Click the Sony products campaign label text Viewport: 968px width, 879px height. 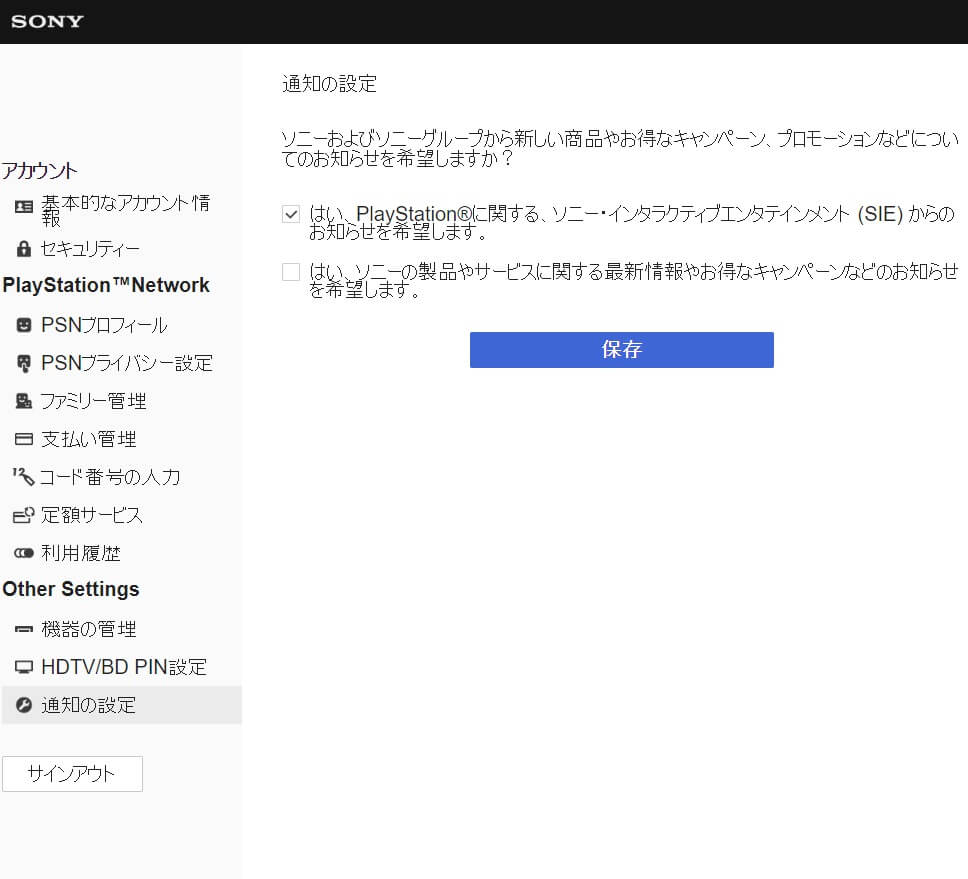coord(633,280)
